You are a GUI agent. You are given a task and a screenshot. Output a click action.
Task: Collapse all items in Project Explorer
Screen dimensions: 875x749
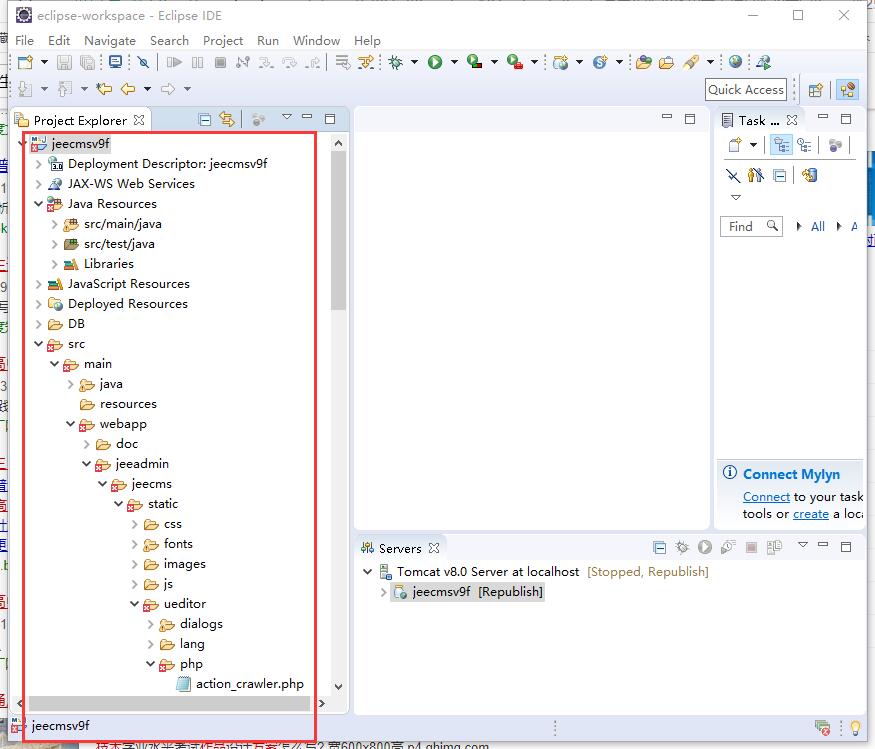[205, 120]
